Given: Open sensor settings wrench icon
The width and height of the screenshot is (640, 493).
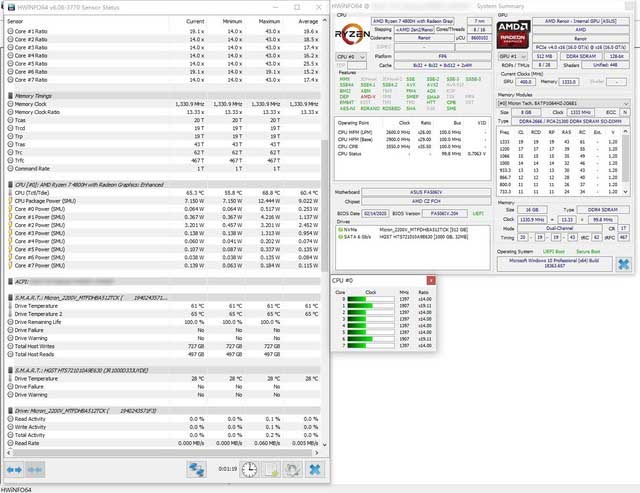Looking at the screenshot, I should pos(293,470).
